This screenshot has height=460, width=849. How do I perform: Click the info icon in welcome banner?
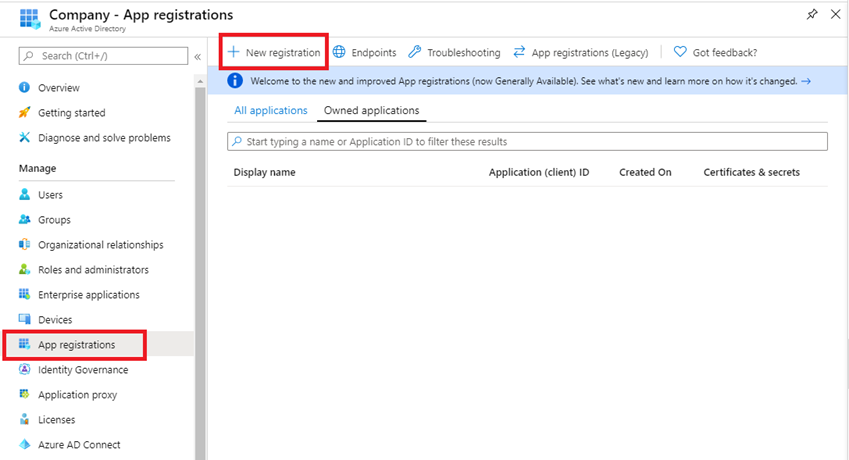(x=234, y=81)
